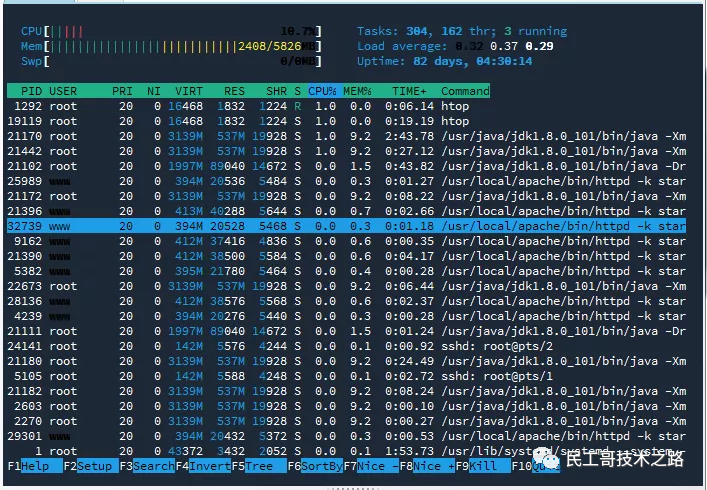Select the java process row PID 2270
The width and height of the screenshot is (707, 490).
coord(346,421)
